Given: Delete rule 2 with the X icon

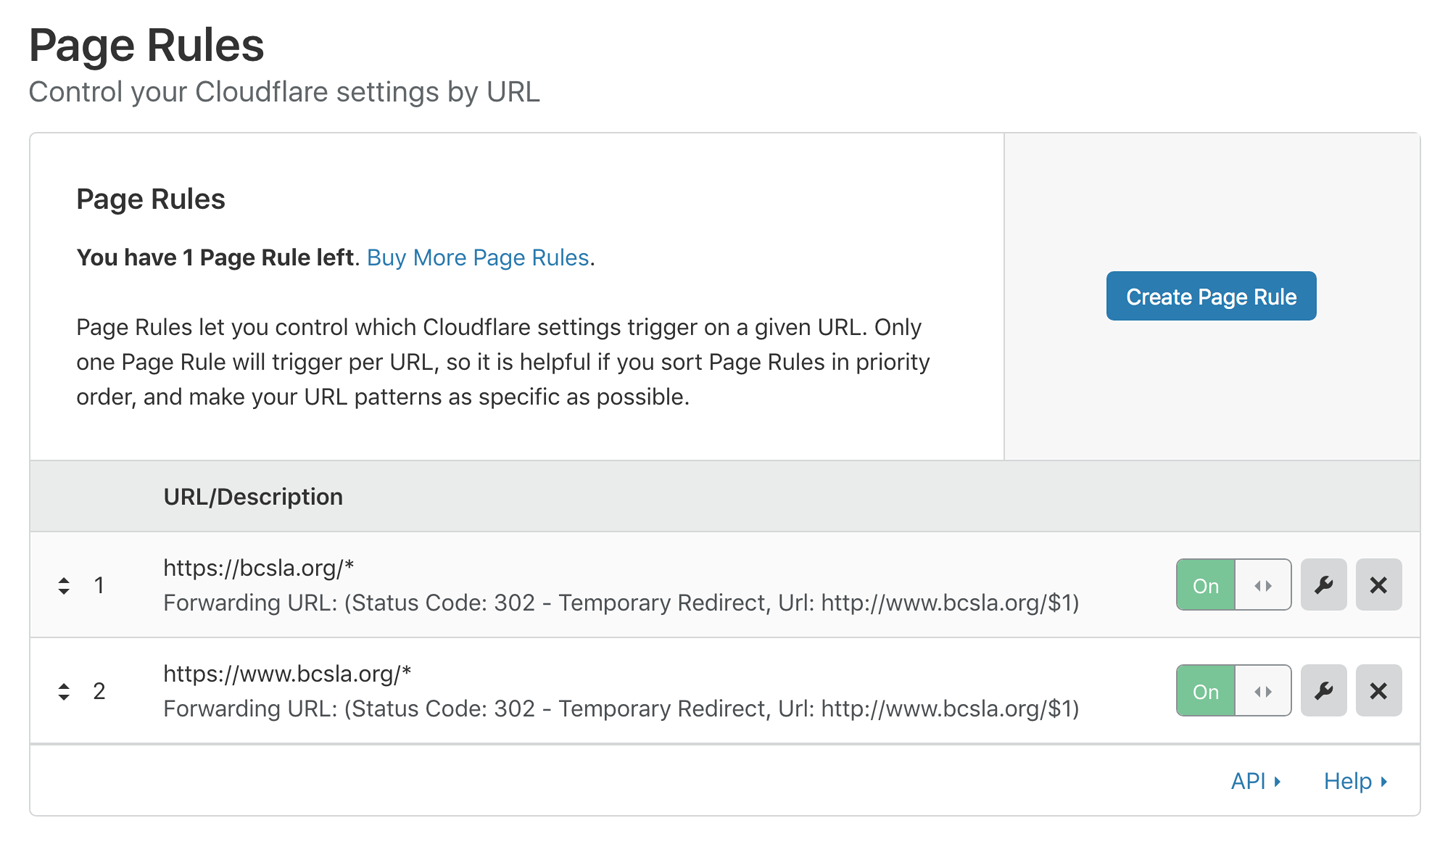Looking at the screenshot, I should tap(1378, 691).
